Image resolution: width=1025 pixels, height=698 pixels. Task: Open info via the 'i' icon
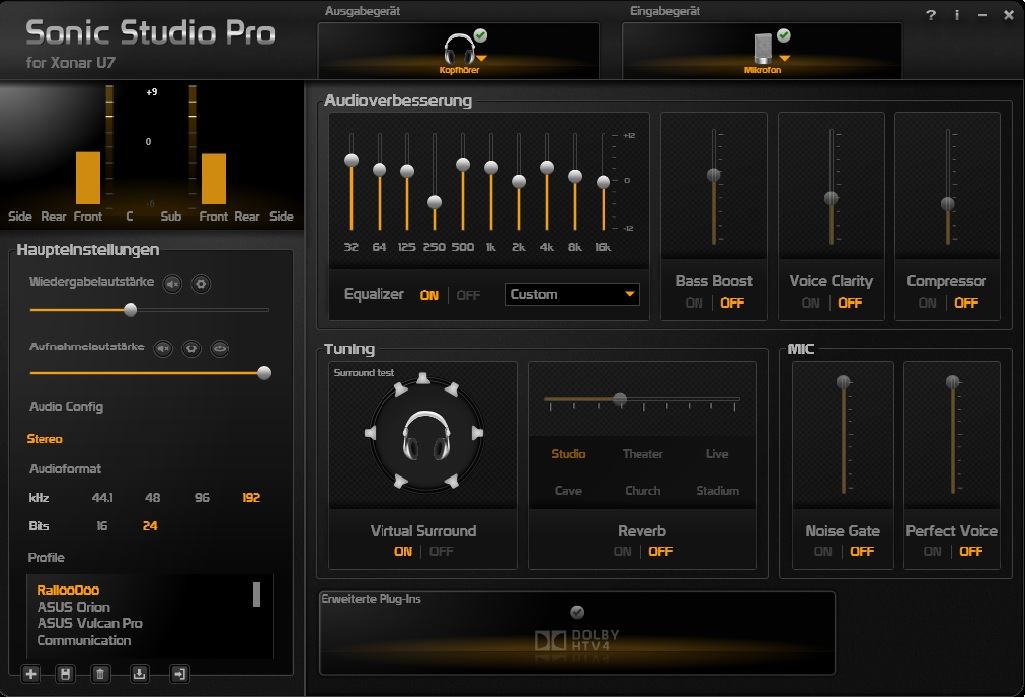(957, 15)
